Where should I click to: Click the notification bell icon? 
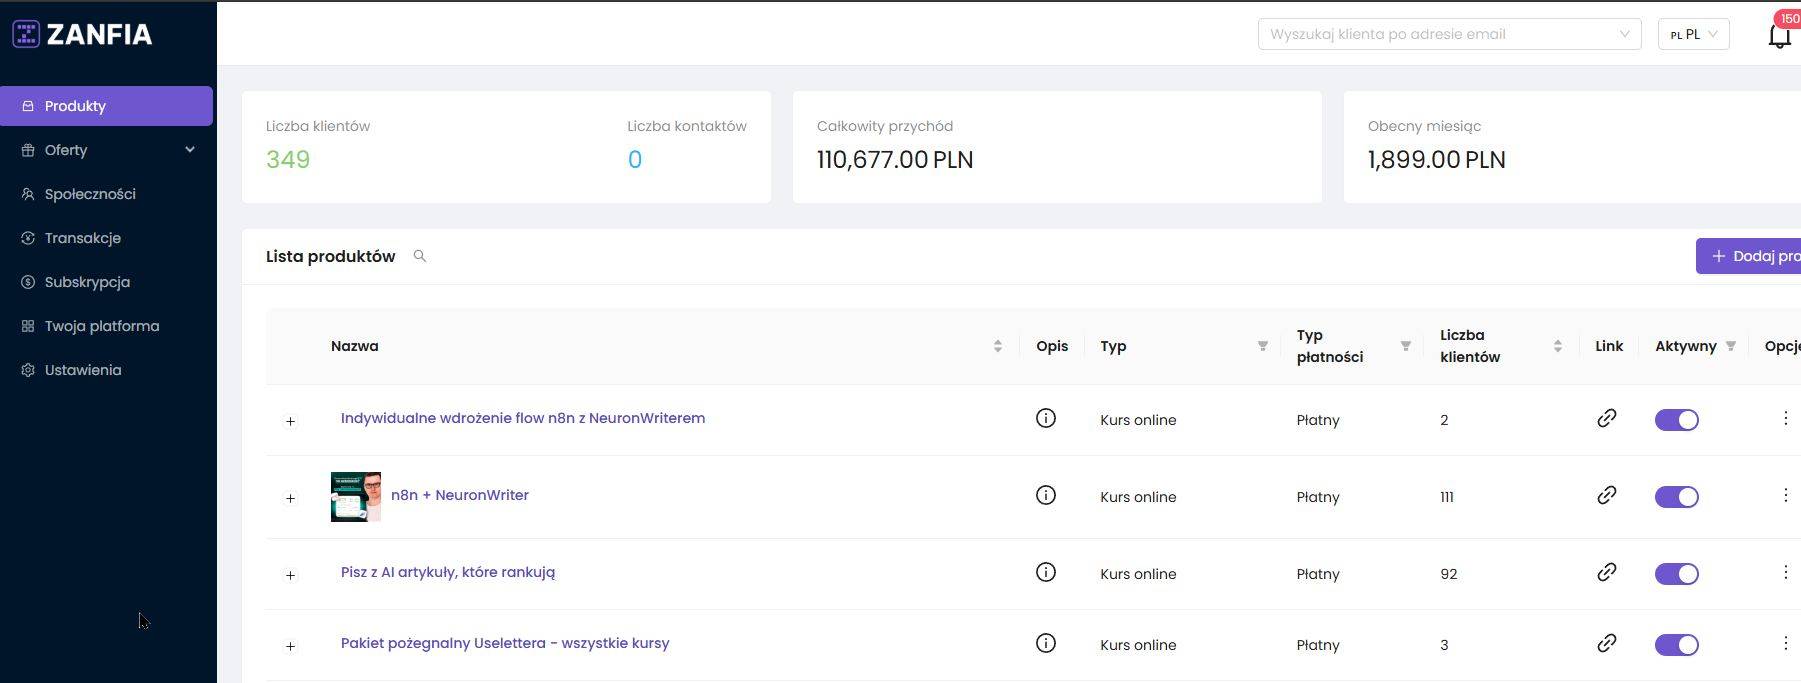(x=1779, y=37)
